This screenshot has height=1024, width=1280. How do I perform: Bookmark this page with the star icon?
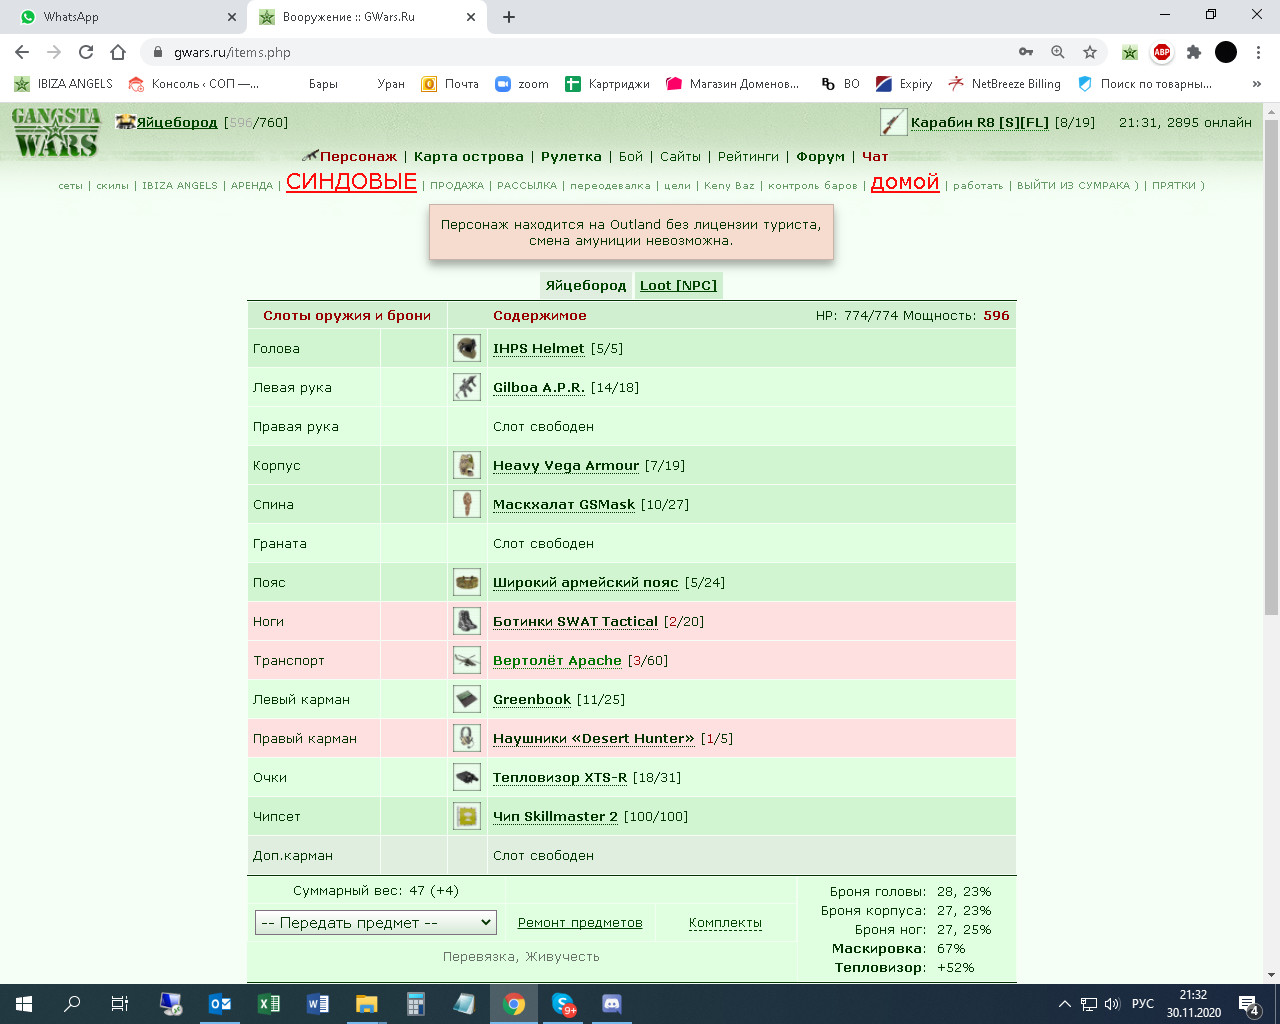coord(1090,52)
